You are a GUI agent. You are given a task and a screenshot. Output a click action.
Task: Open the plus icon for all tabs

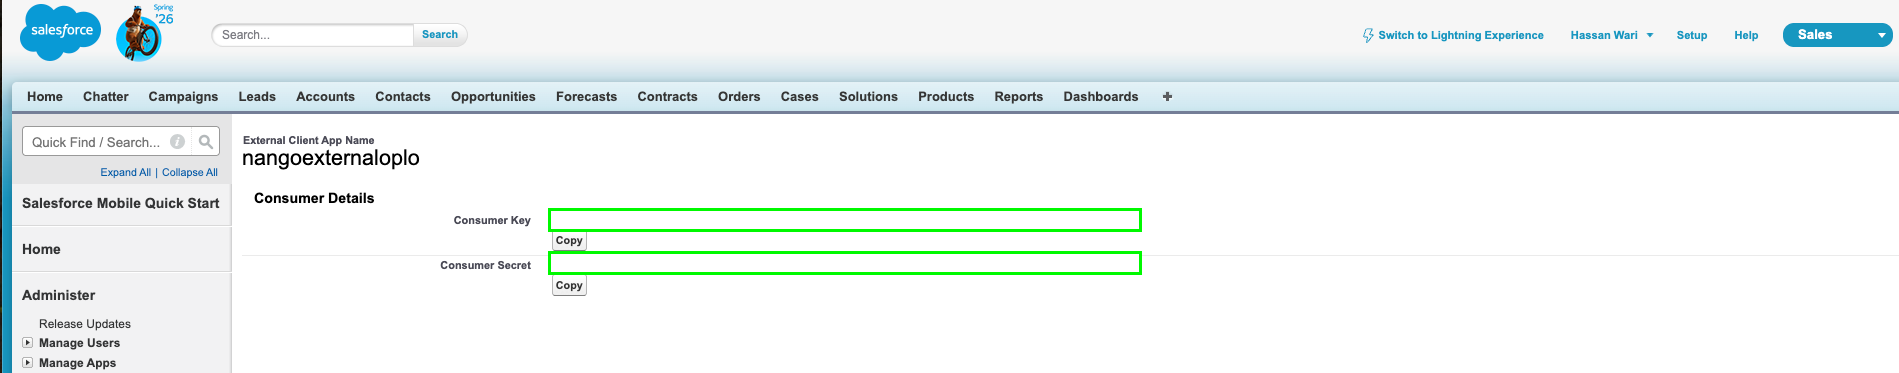[x=1167, y=96]
